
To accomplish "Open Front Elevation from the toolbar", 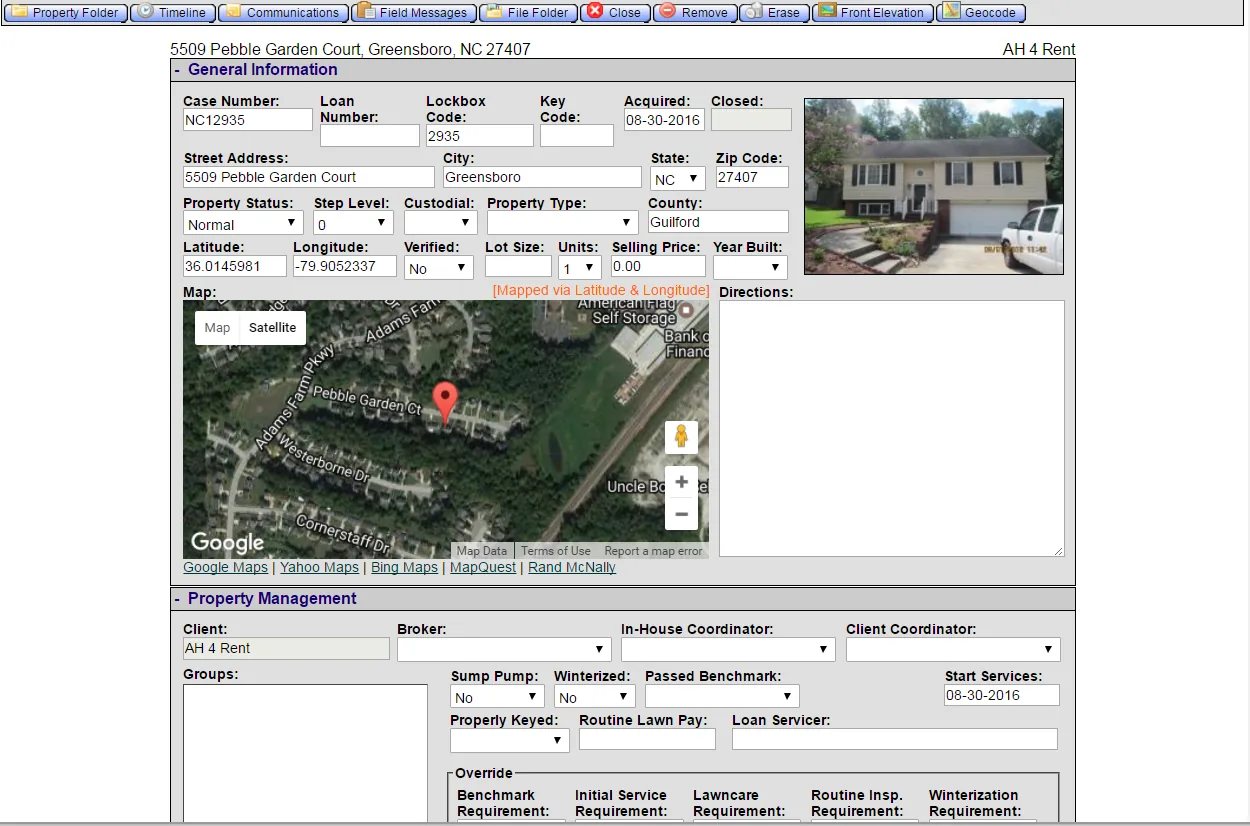I will (873, 13).
